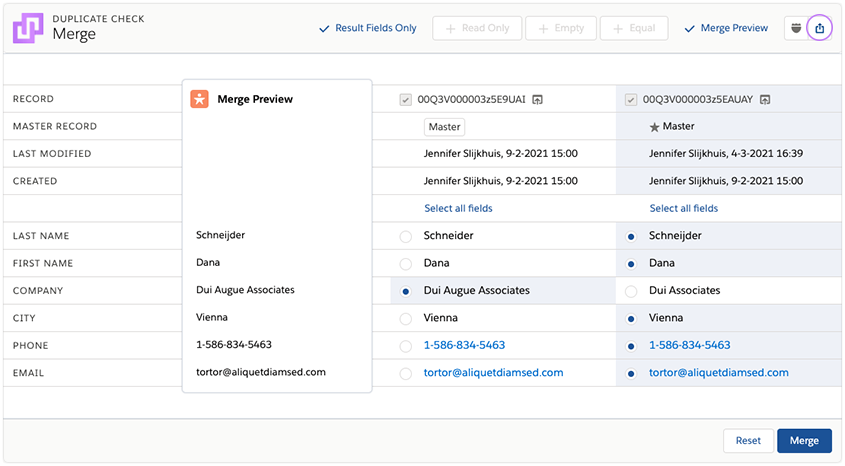Screen dimensions: 845x466
Task: Click record ID 00Q3V000003z5E9UAI text
Action: click(472, 100)
